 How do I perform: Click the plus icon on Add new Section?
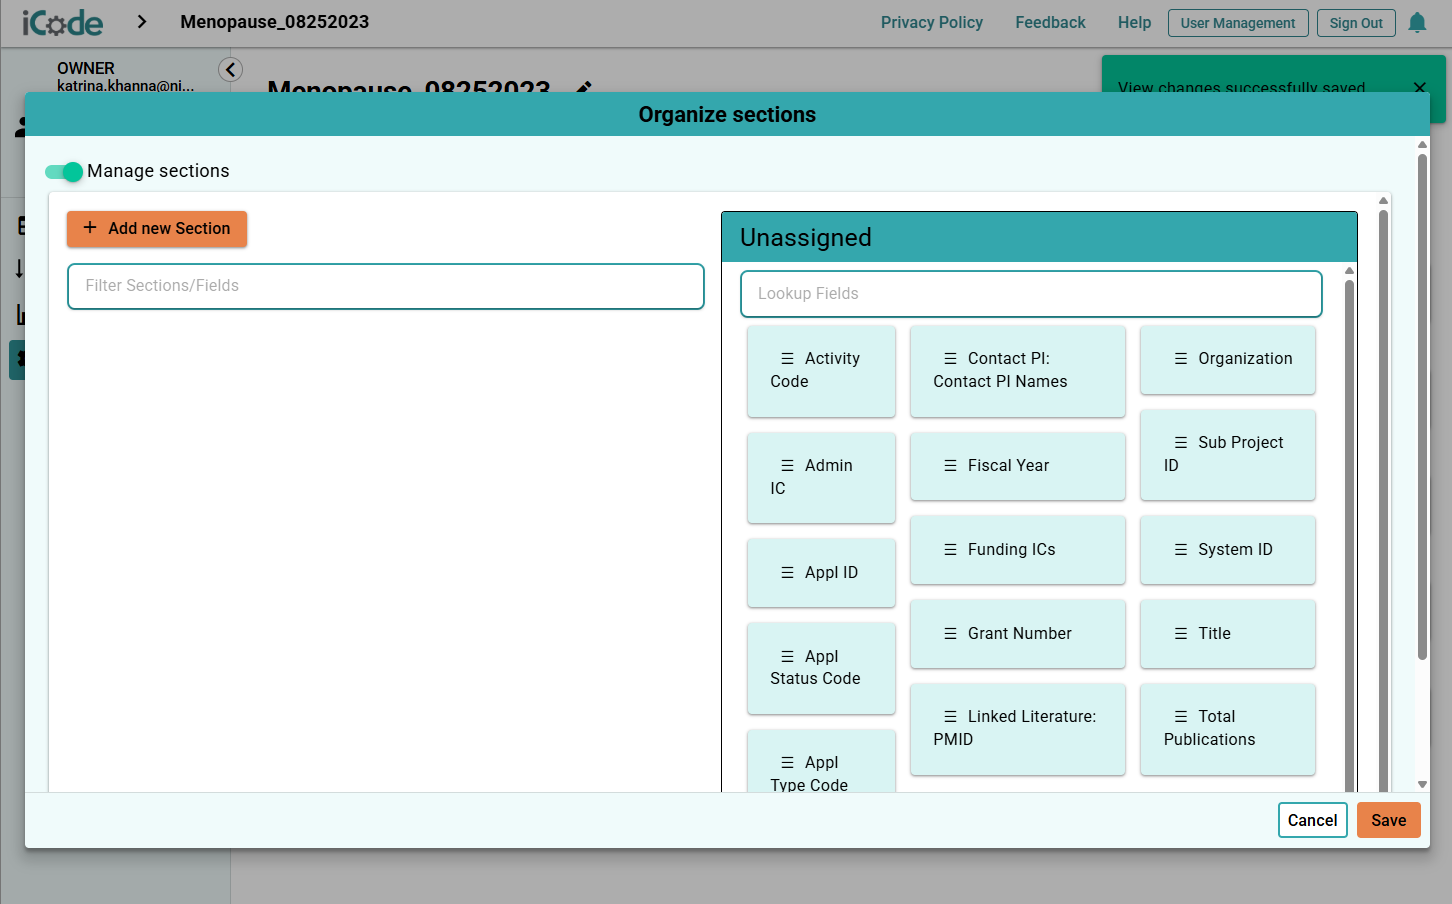(90, 228)
